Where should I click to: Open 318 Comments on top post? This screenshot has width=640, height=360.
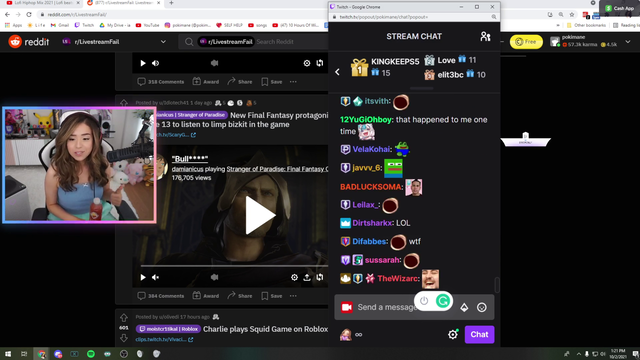161,82
